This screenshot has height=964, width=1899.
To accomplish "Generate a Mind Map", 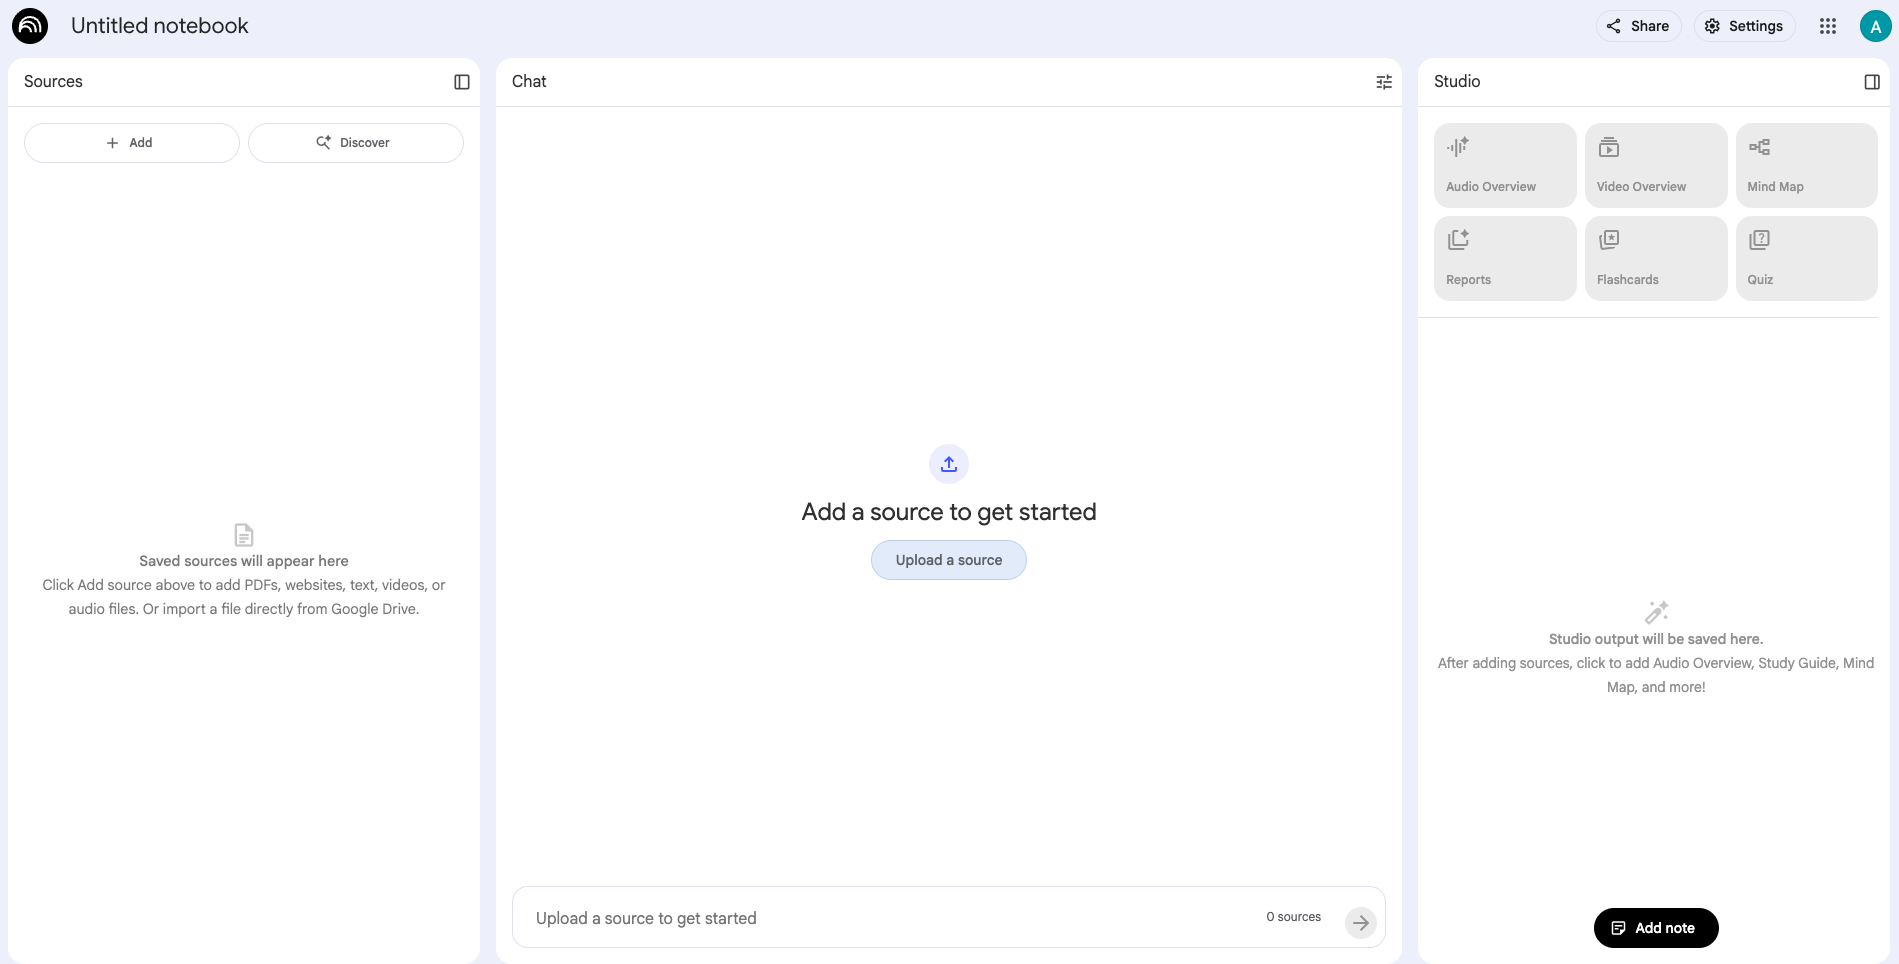I will click(x=1805, y=165).
